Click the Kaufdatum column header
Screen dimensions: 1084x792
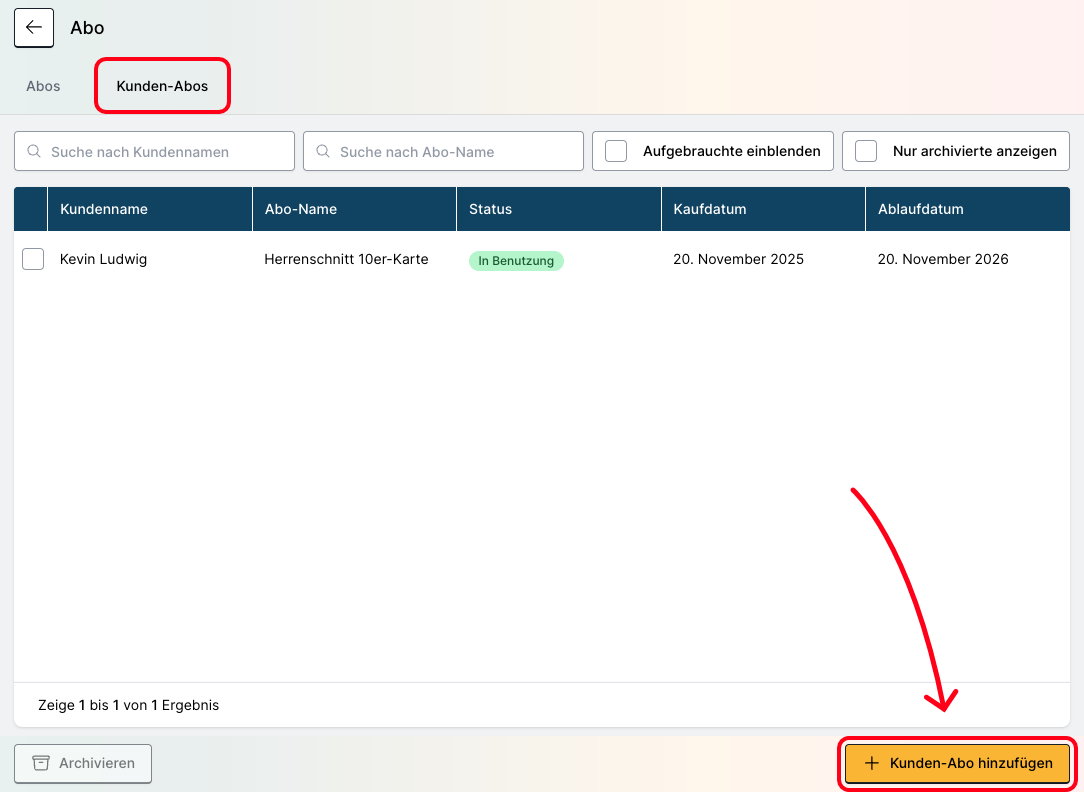(x=710, y=209)
